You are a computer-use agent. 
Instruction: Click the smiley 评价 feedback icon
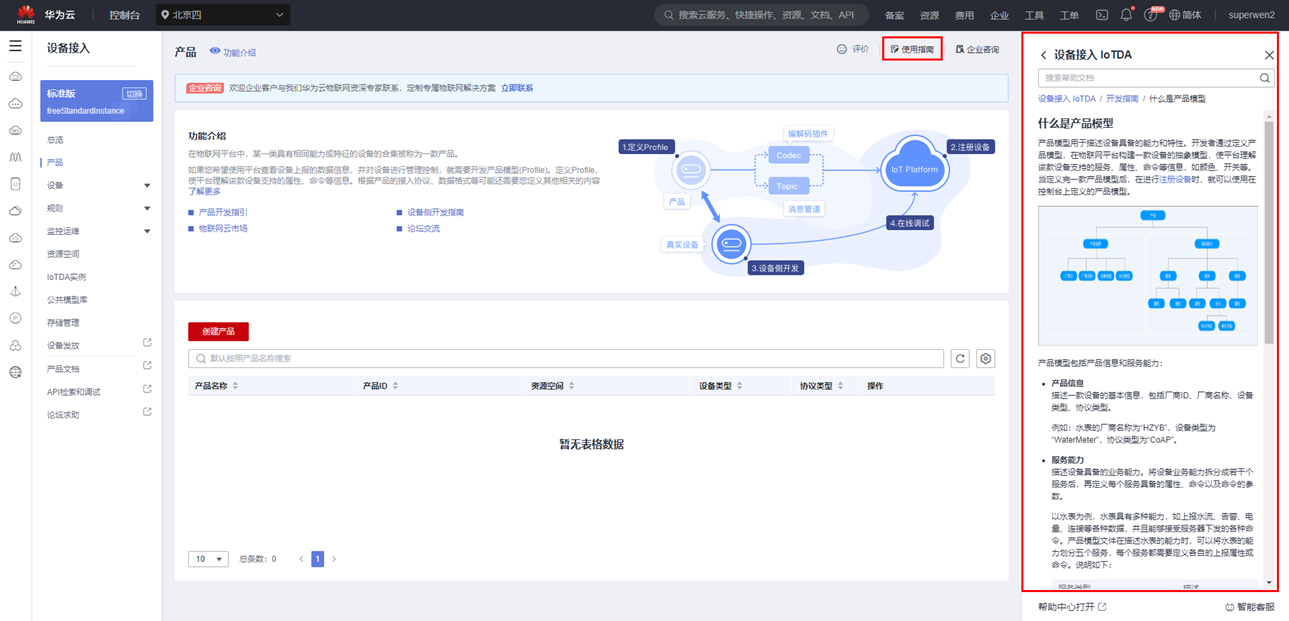coord(842,49)
